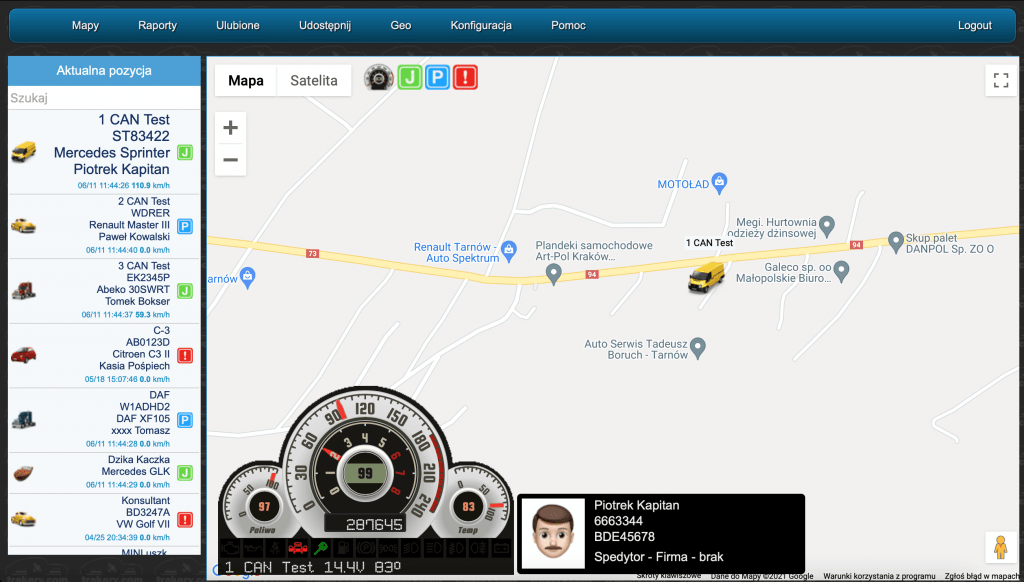The width and height of the screenshot is (1024, 582).
Task: Click the red car icon of C-3 Citroen
Action: click(x=24, y=355)
